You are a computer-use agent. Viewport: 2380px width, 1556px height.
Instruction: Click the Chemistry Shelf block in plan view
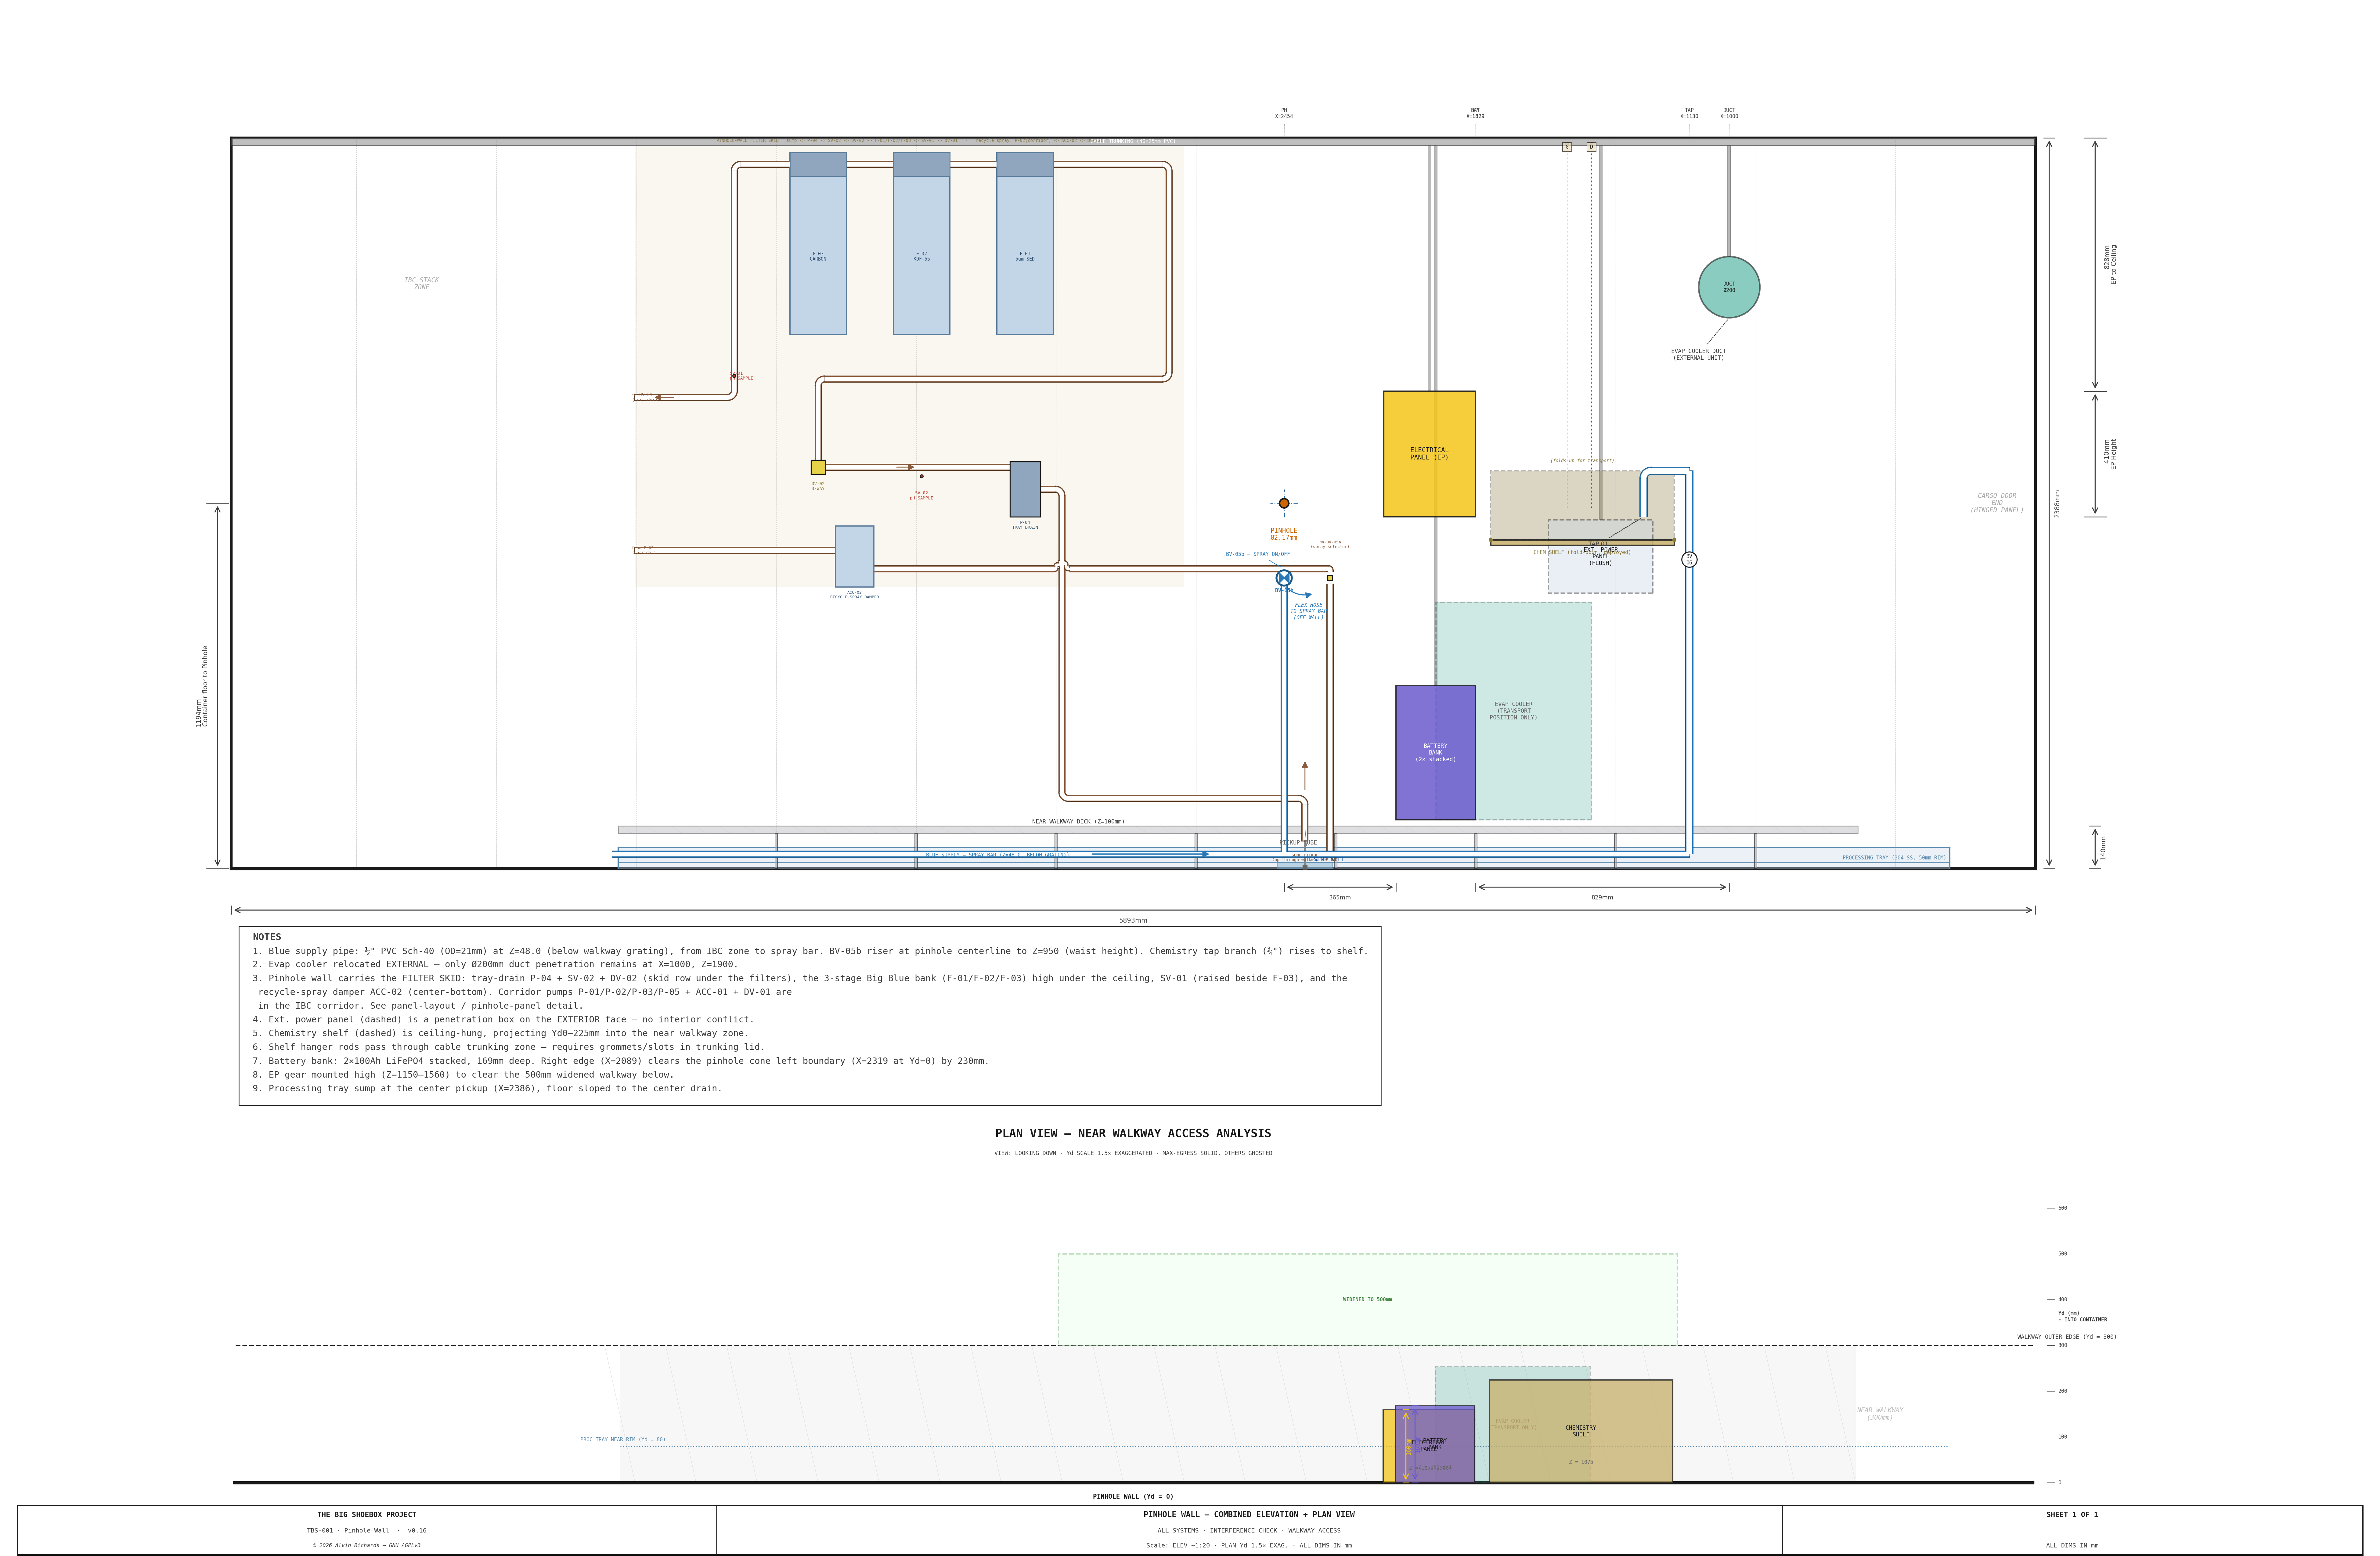pyautogui.click(x=1581, y=1431)
